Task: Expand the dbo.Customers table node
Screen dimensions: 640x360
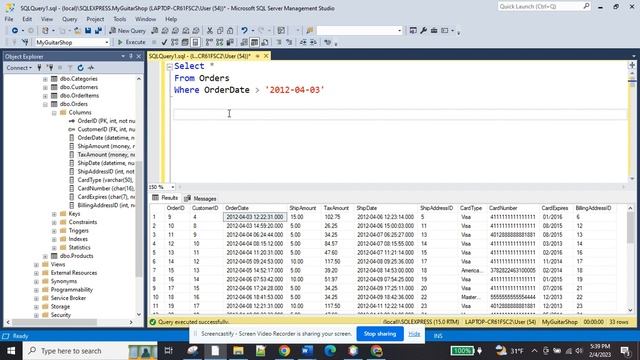Action: point(45,87)
